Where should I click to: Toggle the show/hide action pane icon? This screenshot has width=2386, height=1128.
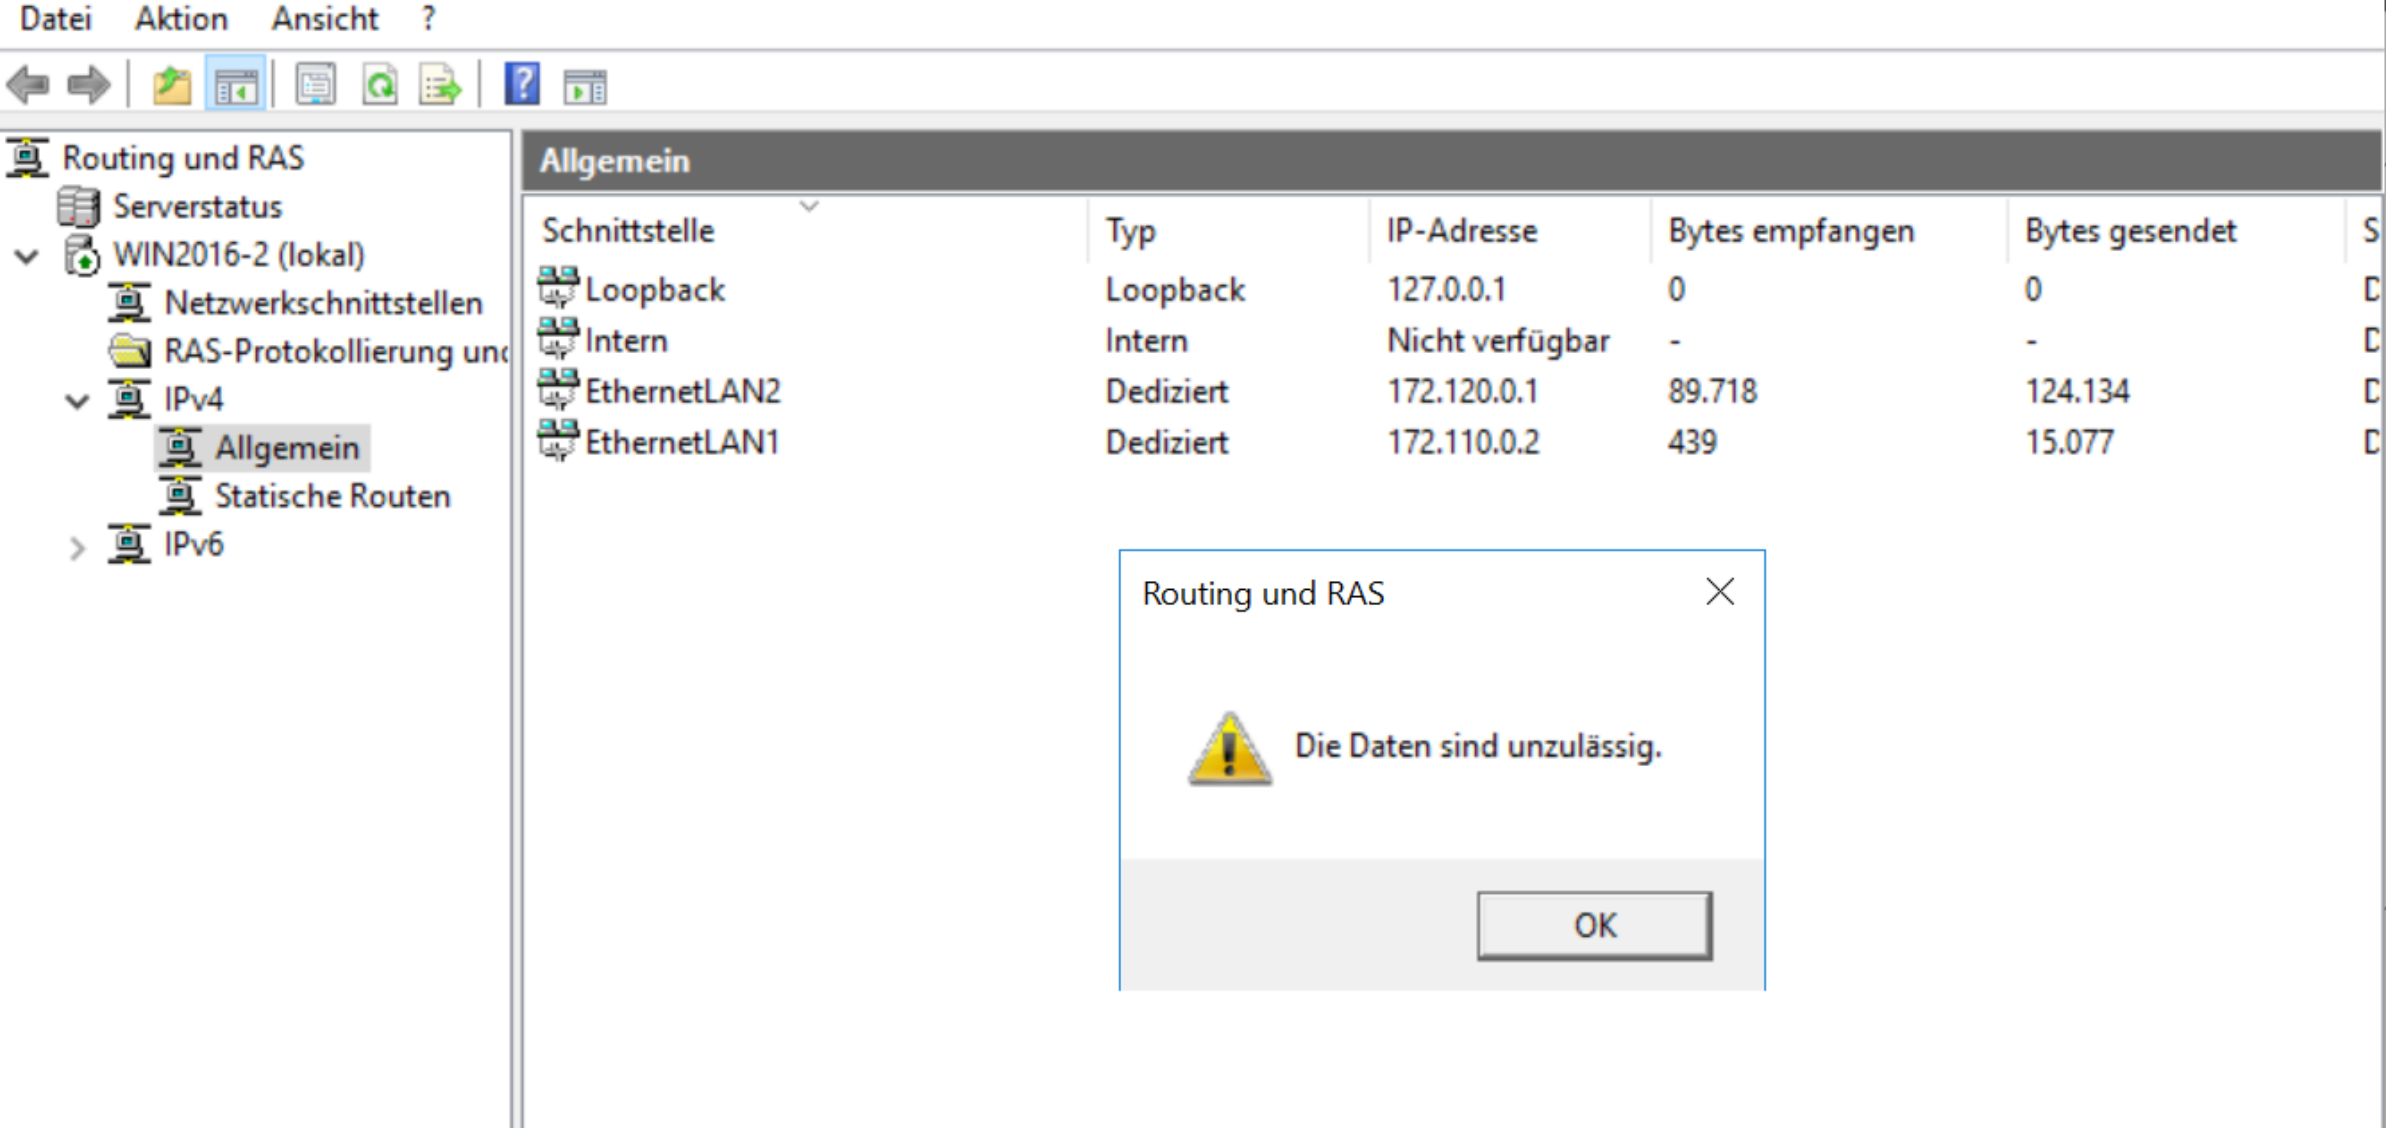[x=585, y=87]
